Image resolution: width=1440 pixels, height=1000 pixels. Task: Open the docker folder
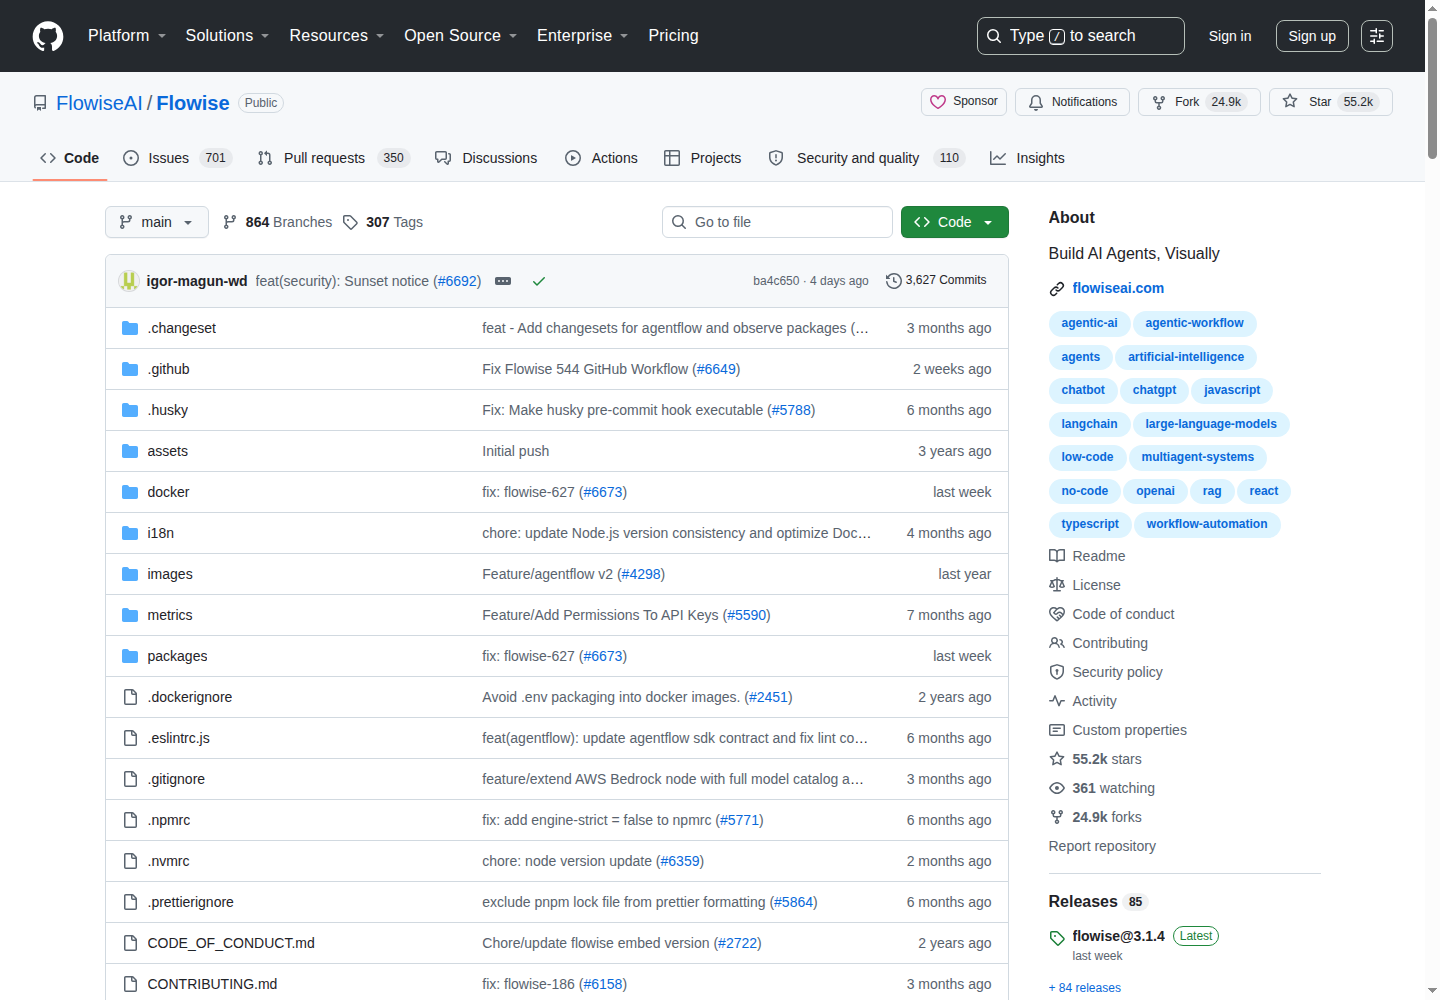click(x=168, y=492)
